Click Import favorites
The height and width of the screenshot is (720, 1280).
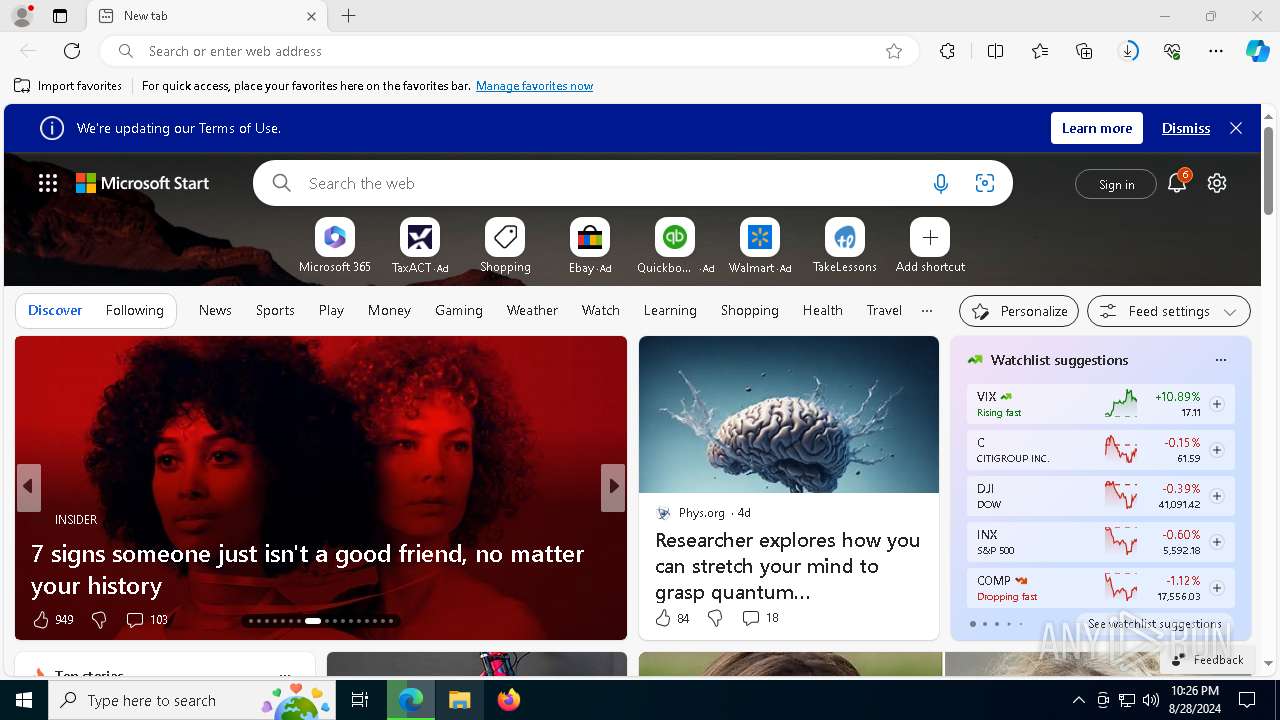68,86
